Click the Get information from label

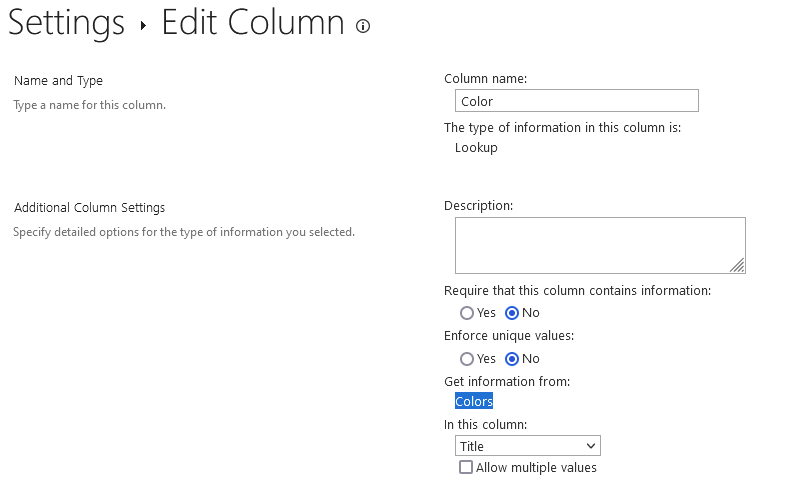pos(507,381)
